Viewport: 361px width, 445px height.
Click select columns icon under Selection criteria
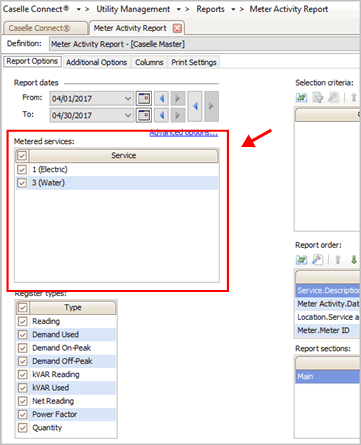pos(302,98)
